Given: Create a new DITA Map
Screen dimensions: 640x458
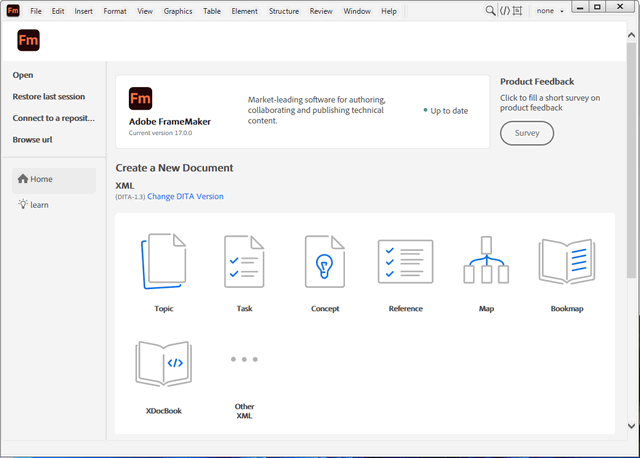Looking at the screenshot, I should click(x=486, y=262).
